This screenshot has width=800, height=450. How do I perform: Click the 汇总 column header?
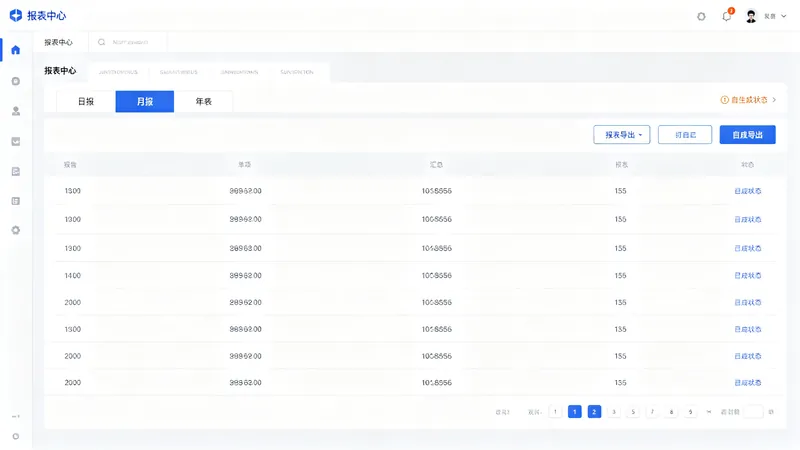coord(436,165)
